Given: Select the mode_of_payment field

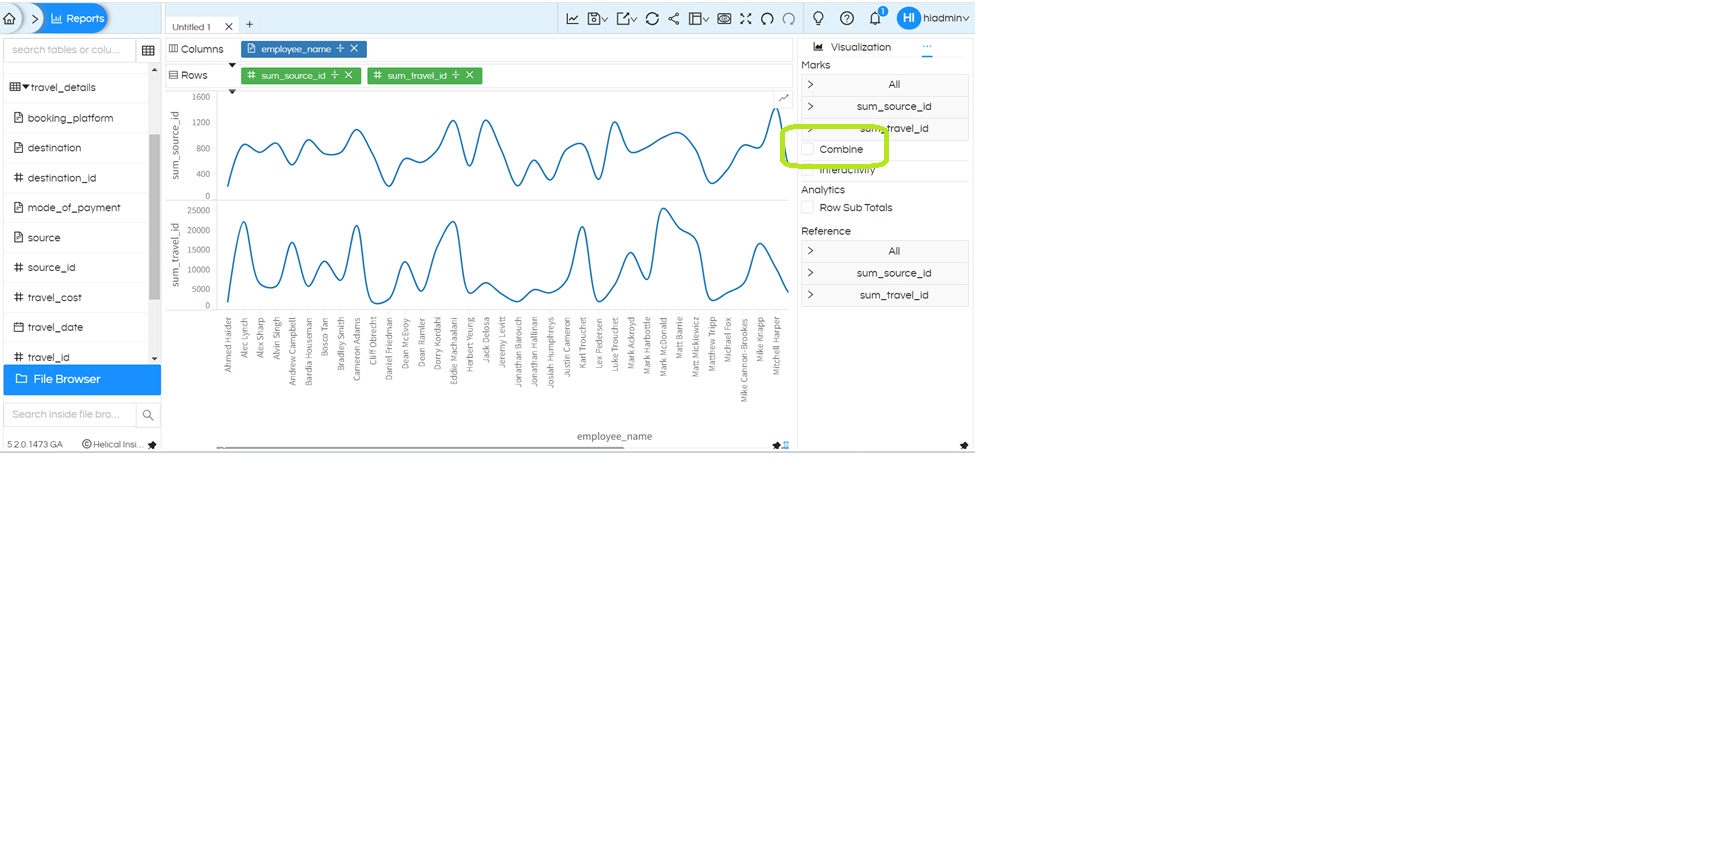Looking at the screenshot, I should click(x=74, y=208).
